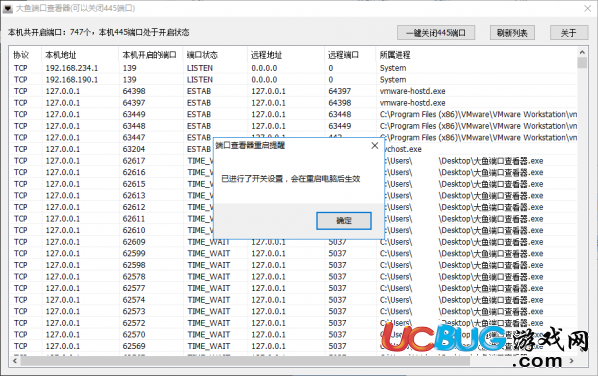The height and width of the screenshot is (376, 598).
Task: Close the 端口查看器重启提醒 dialog
Action: (375, 145)
